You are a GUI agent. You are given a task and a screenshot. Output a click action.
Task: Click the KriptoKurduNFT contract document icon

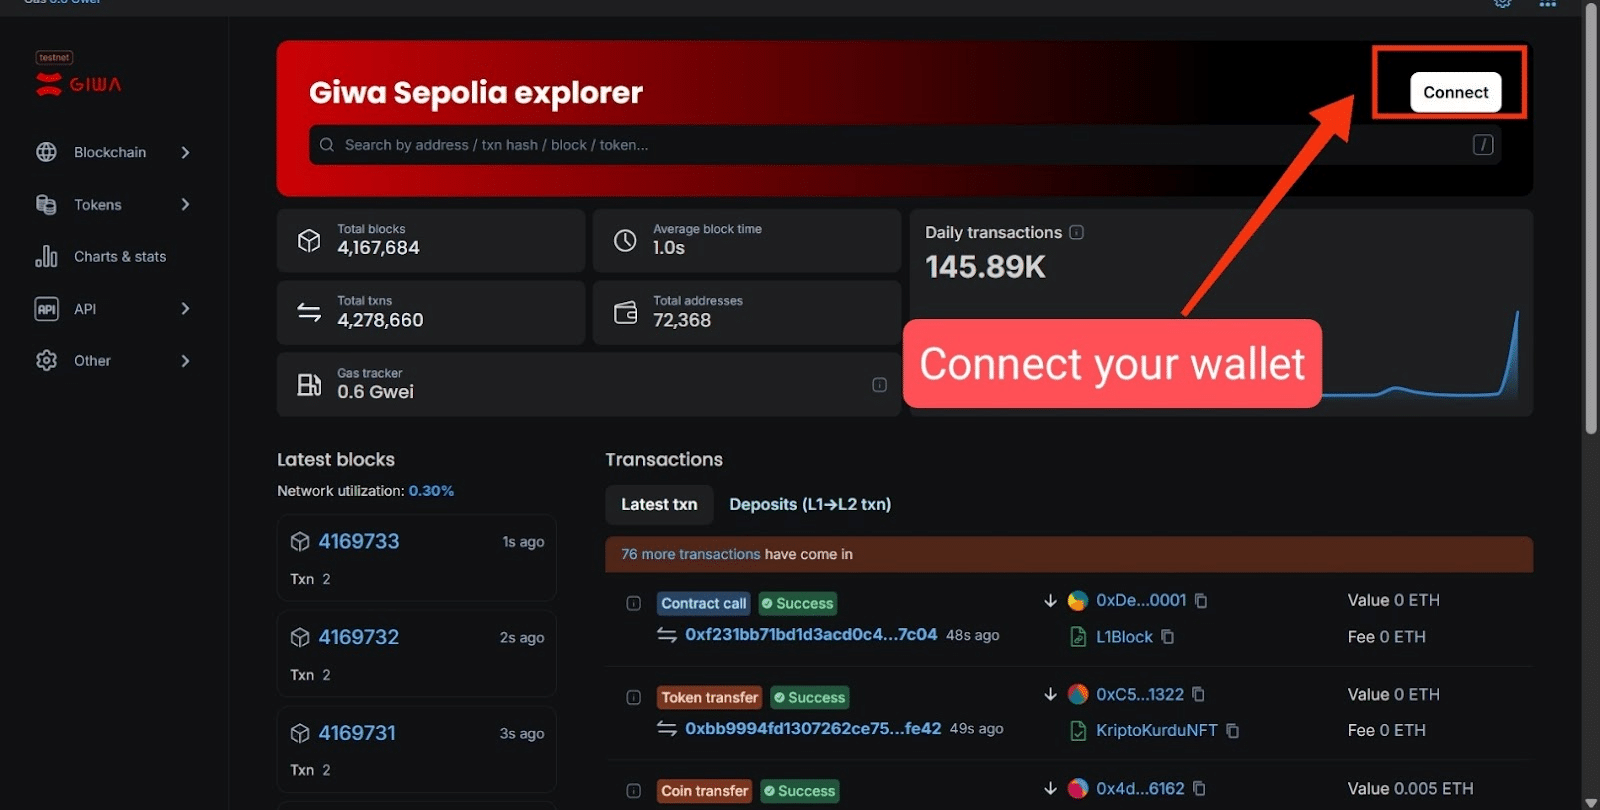1078,731
